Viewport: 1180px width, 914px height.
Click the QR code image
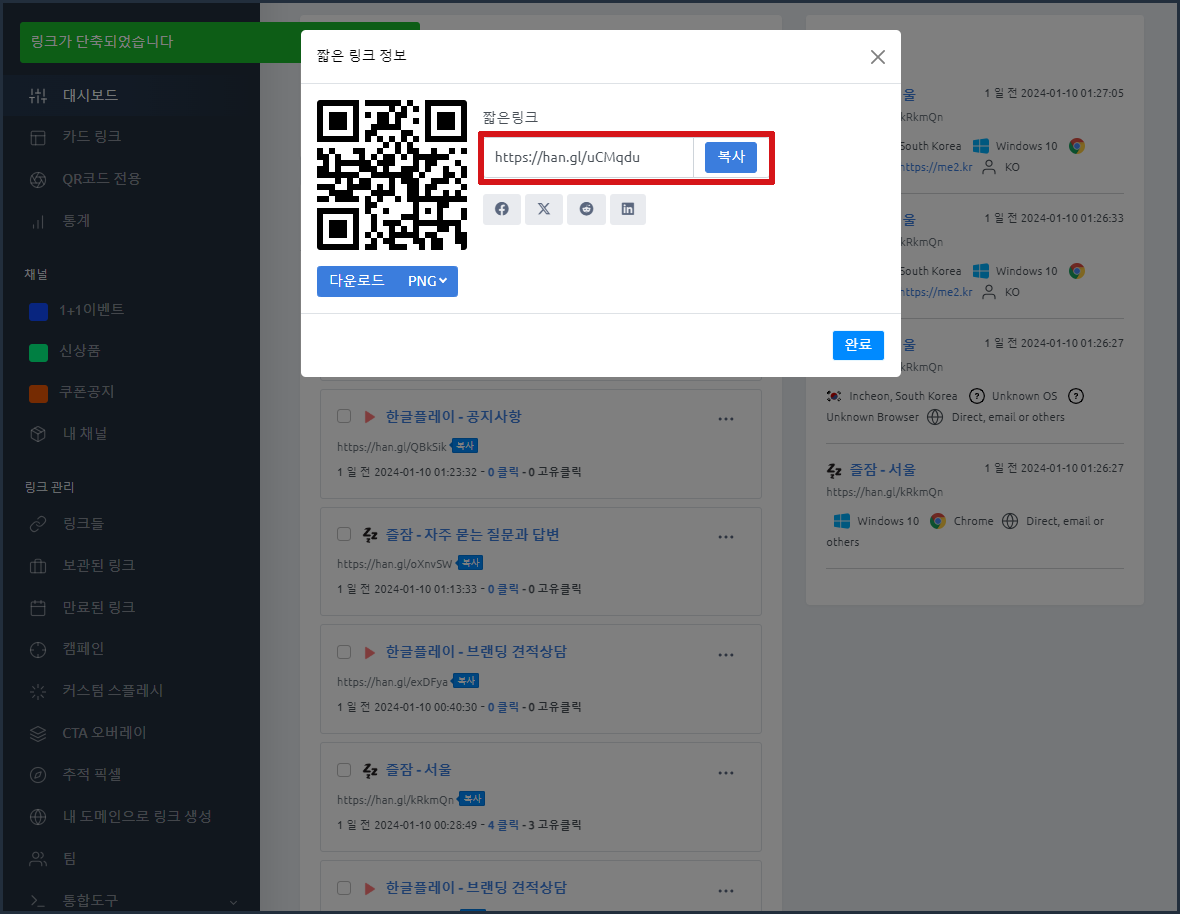[392, 175]
